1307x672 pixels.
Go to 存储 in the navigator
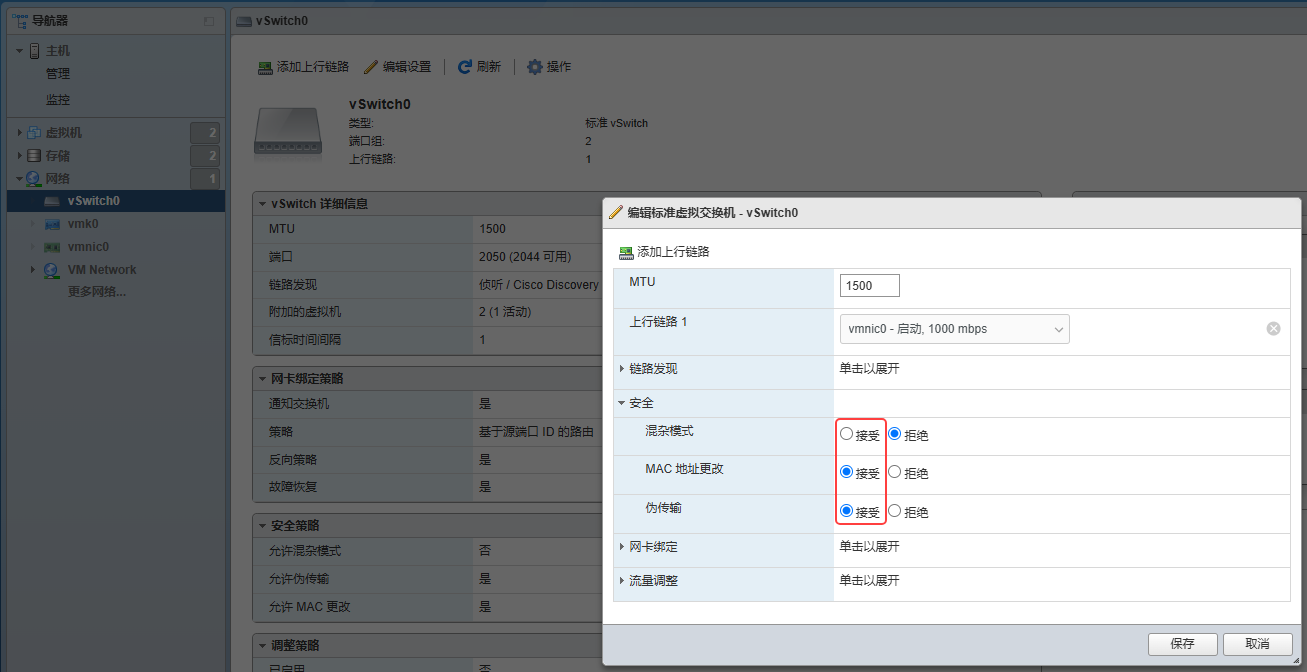pos(58,156)
